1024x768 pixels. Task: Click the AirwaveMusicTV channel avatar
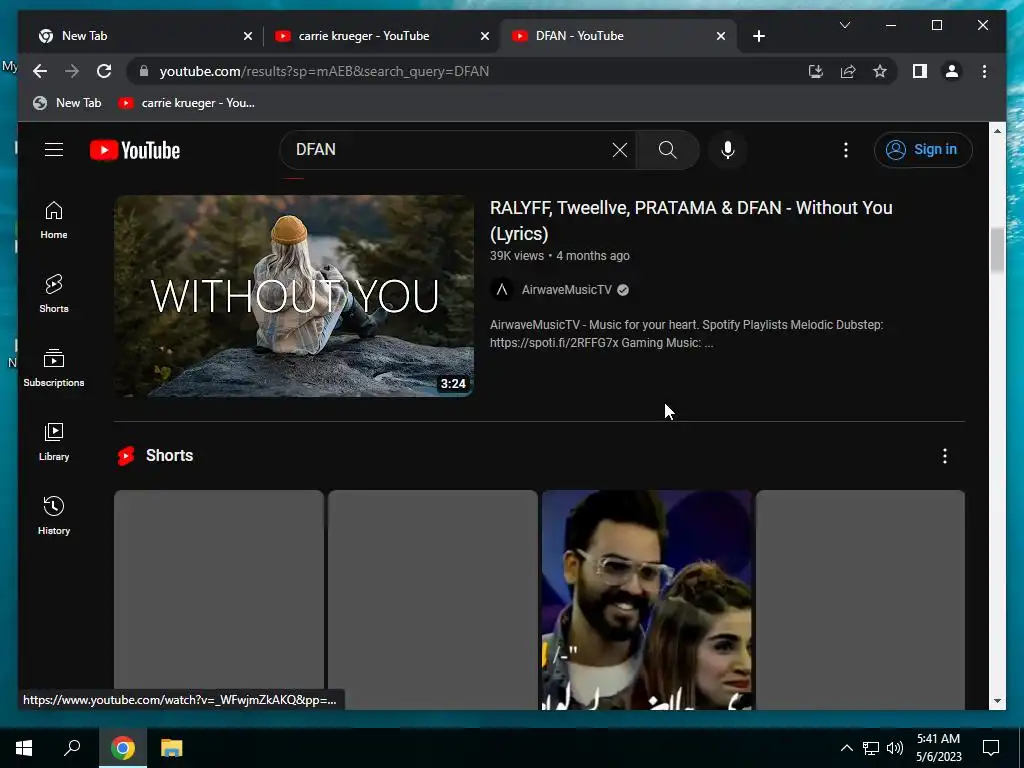click(x=502, y=289)
